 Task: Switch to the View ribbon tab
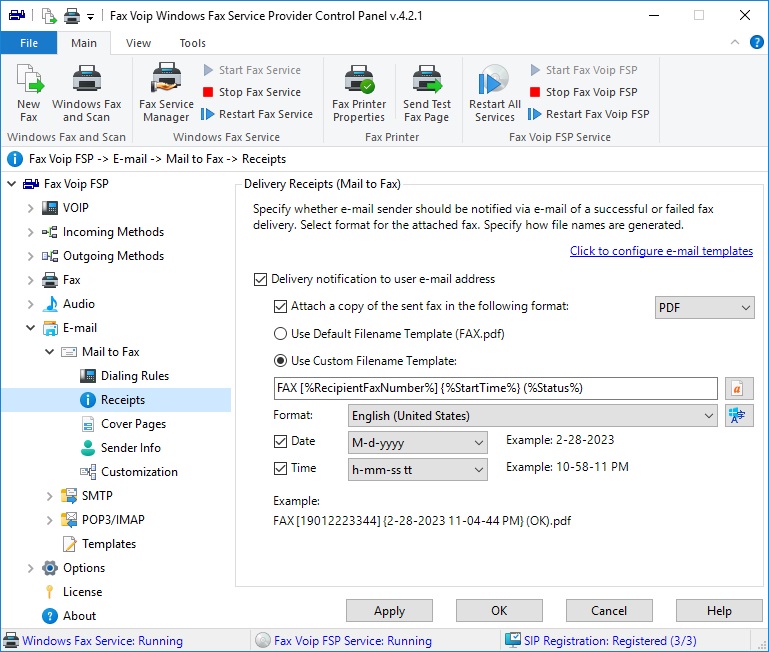[x=138, y=43]
